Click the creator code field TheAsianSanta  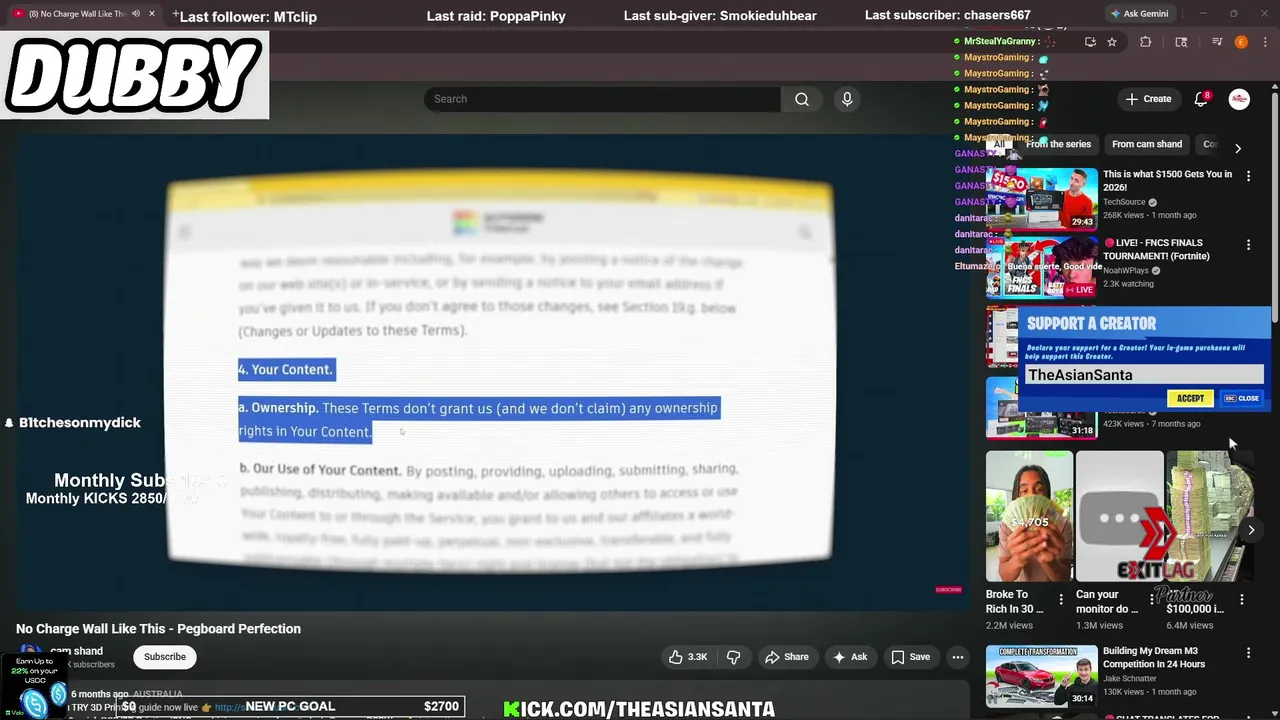click(1145, 375)
